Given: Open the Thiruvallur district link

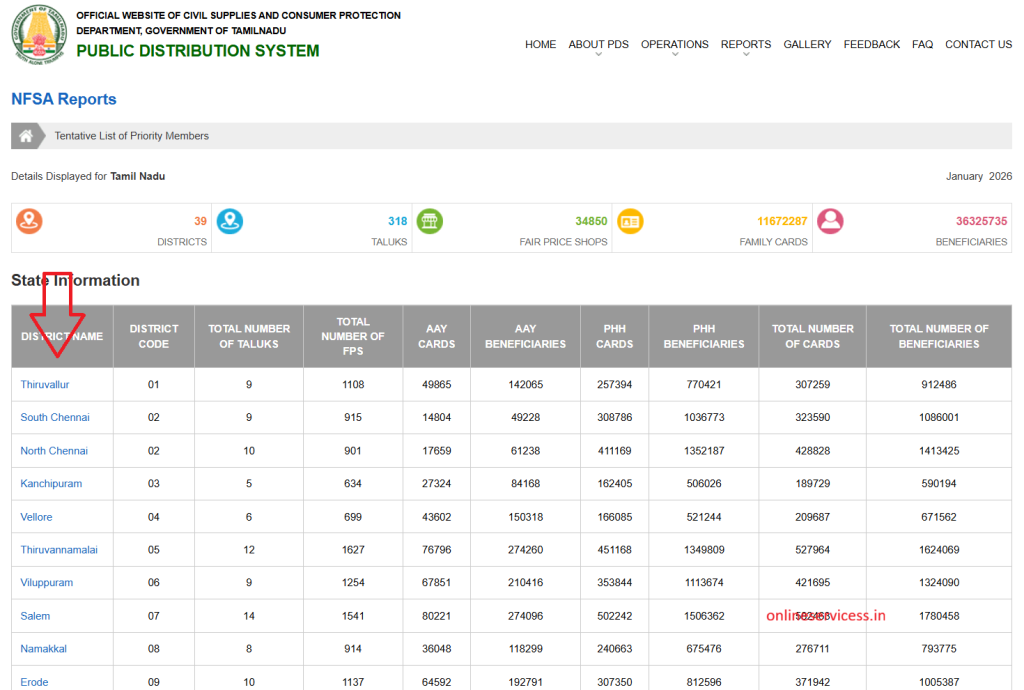Looking at the screenshot, I should 45,385.
